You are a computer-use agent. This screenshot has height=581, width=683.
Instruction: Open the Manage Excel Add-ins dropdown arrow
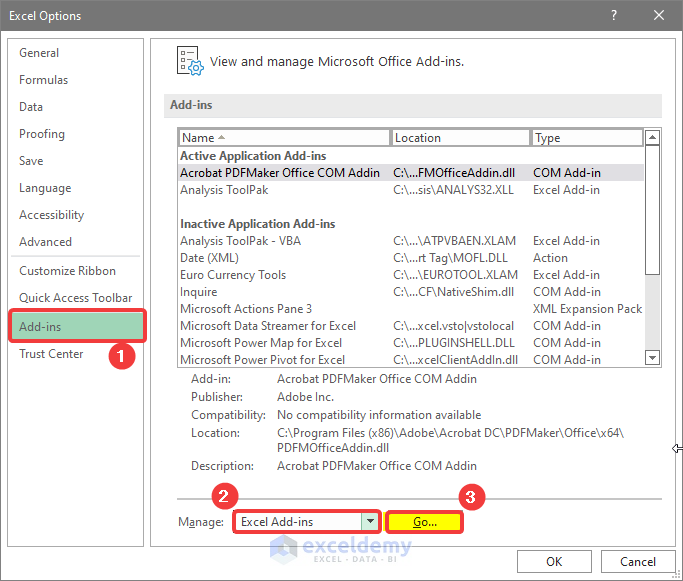370,521
